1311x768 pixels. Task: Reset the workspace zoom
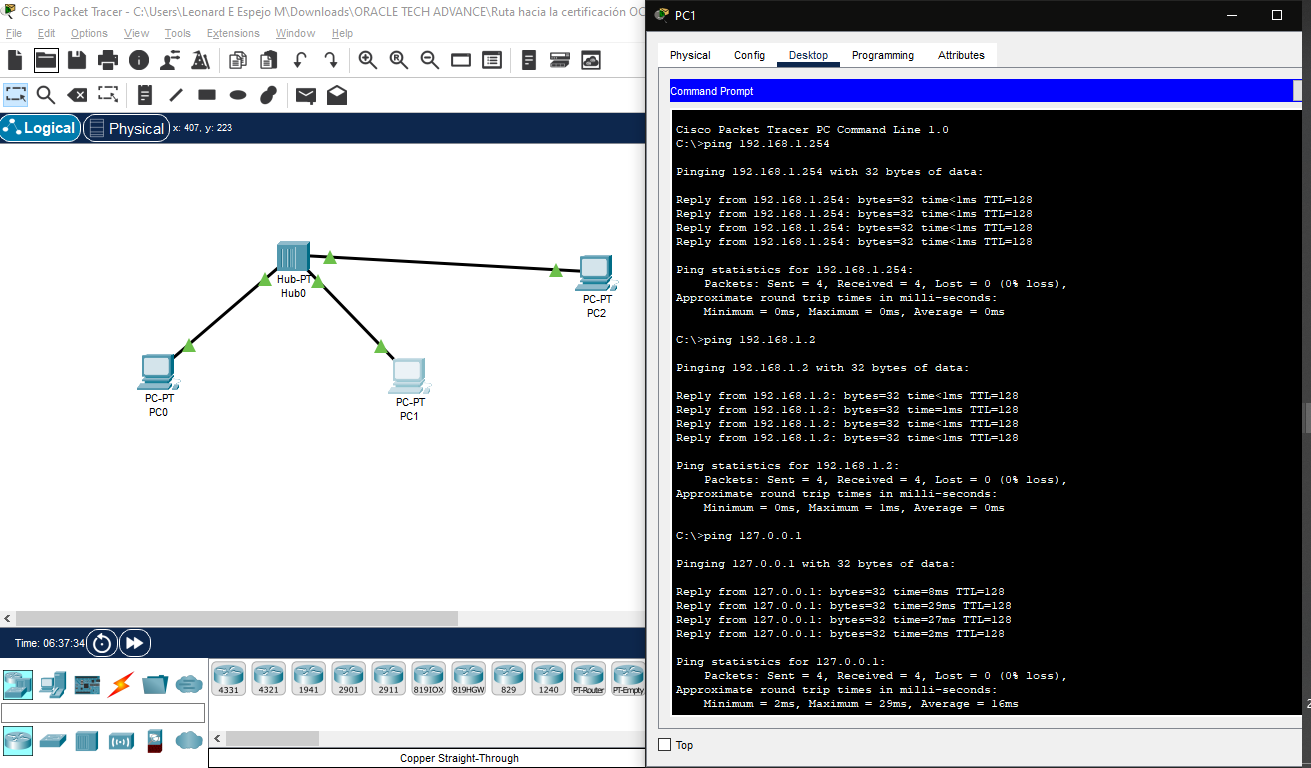pos(399,60)
